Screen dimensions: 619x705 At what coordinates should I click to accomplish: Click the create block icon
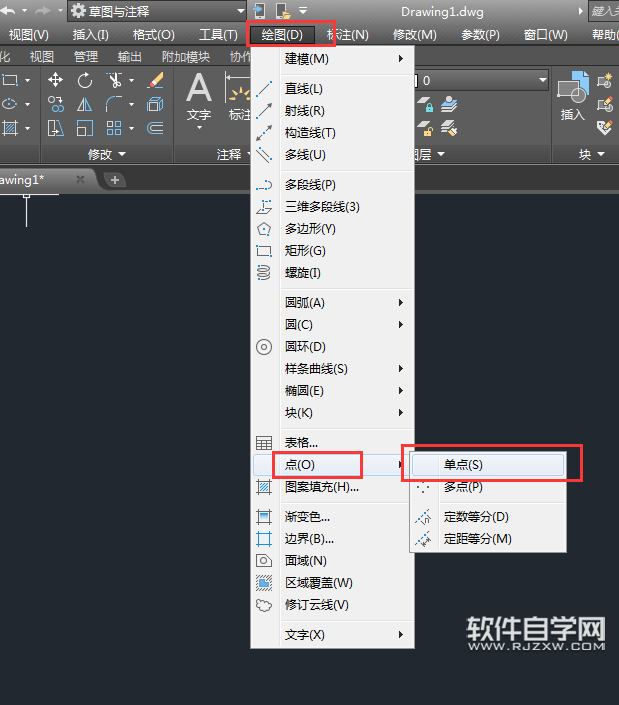coord(605,80)
